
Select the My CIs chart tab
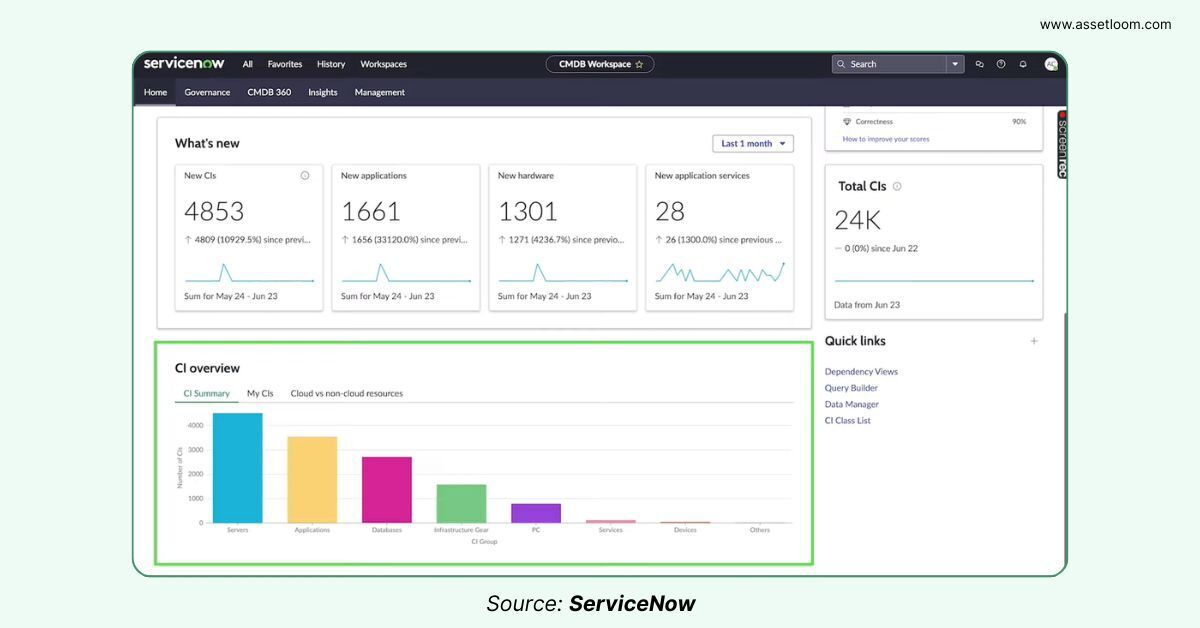pos(260,393)
